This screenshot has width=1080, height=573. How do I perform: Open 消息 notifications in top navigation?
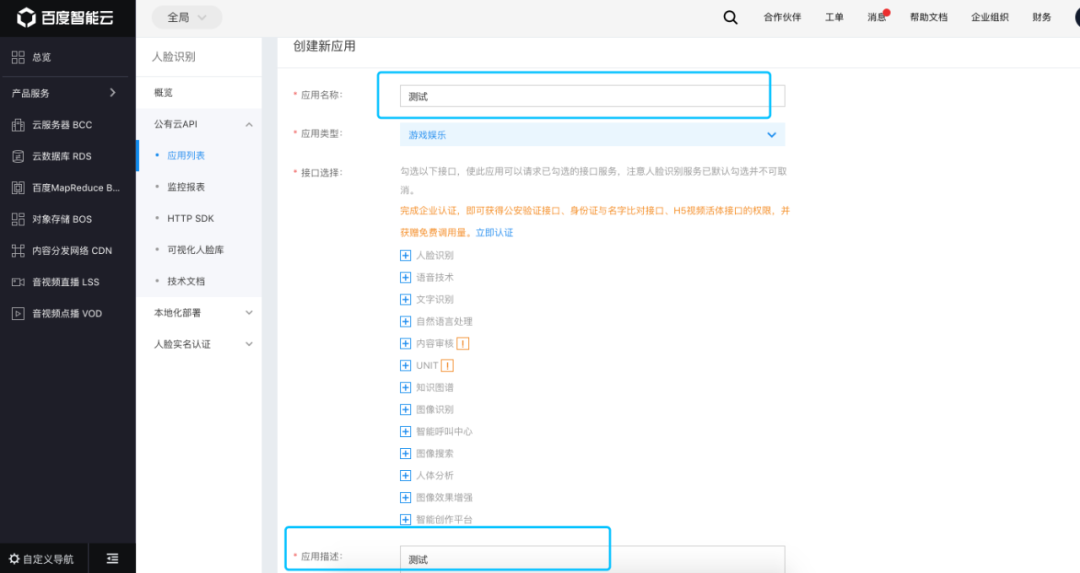coord(877,17)
